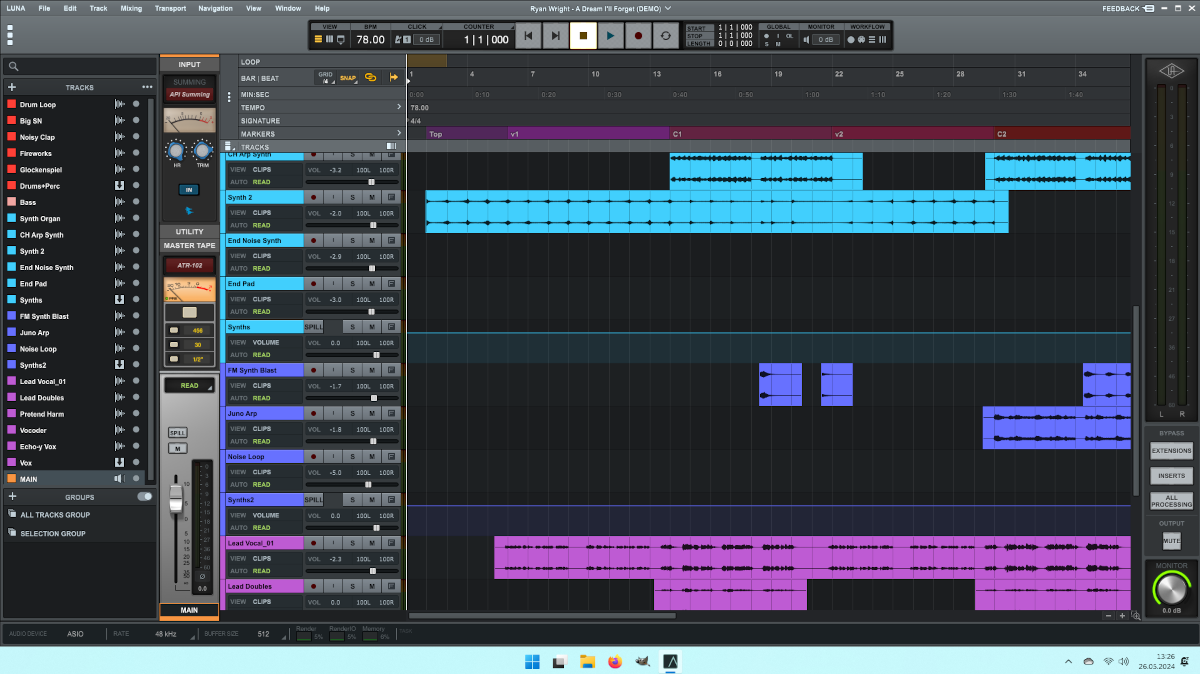
Task: Click the return-to-start transport button
Action: pos(528,37)
